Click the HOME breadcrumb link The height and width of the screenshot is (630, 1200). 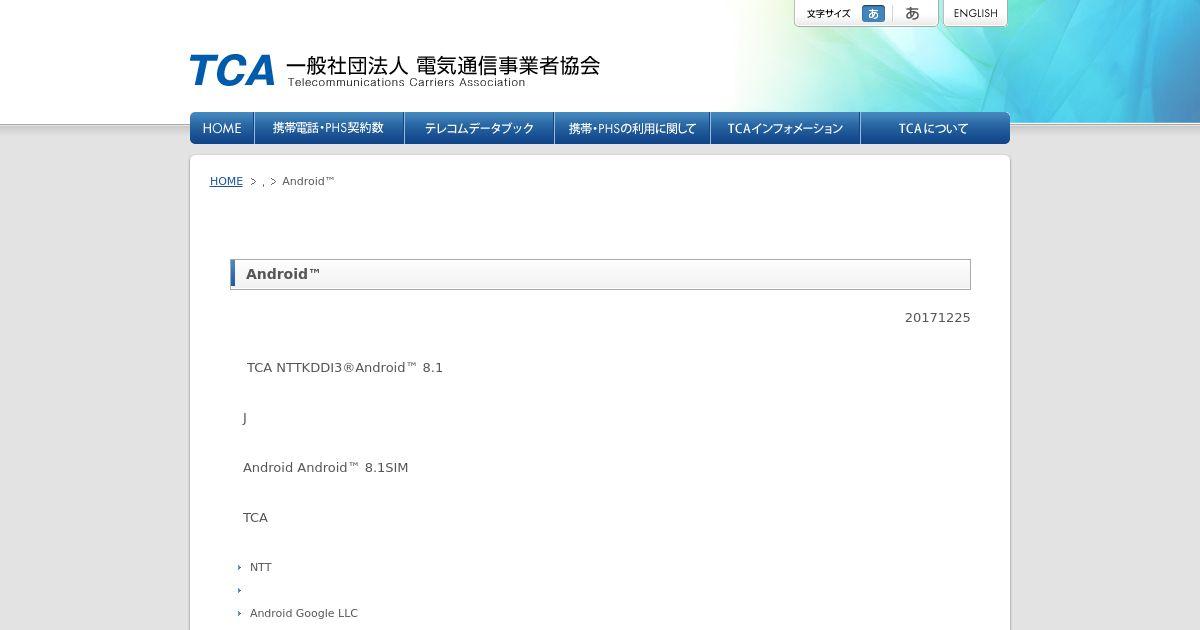click(x=226, y=181)
